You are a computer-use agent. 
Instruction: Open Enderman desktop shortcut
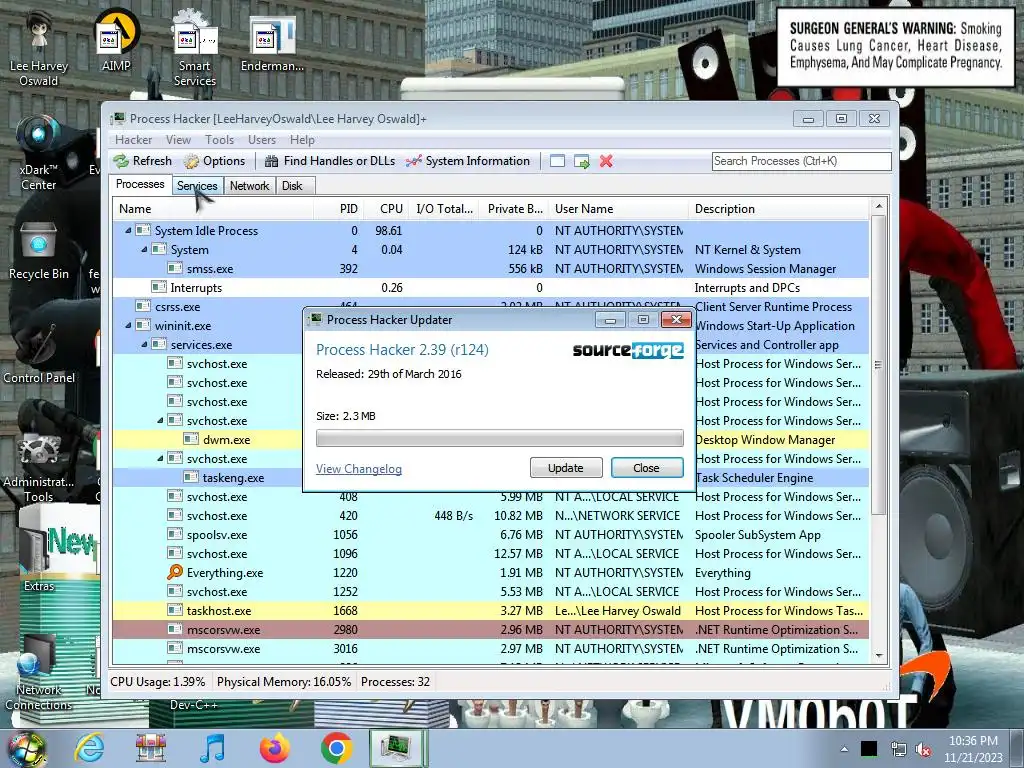[272, 43]
